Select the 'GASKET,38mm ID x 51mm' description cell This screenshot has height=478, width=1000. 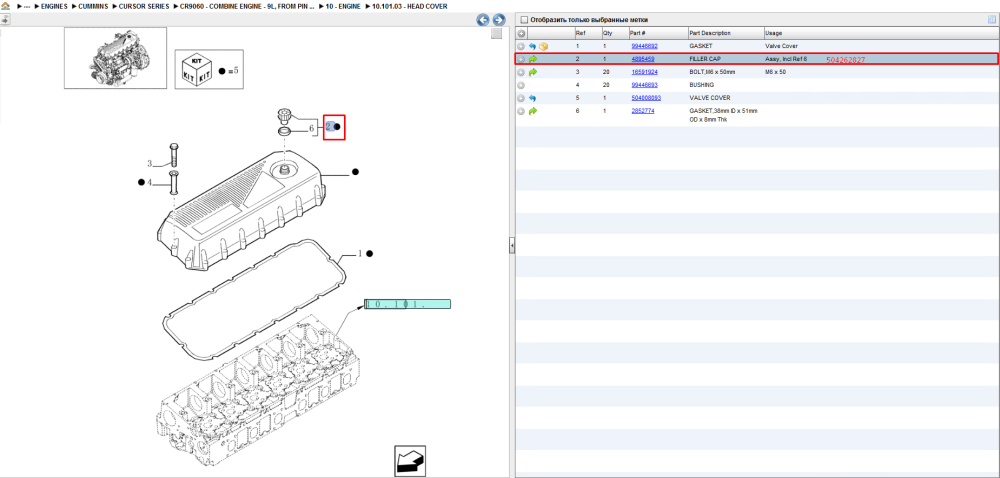[724, 115]
